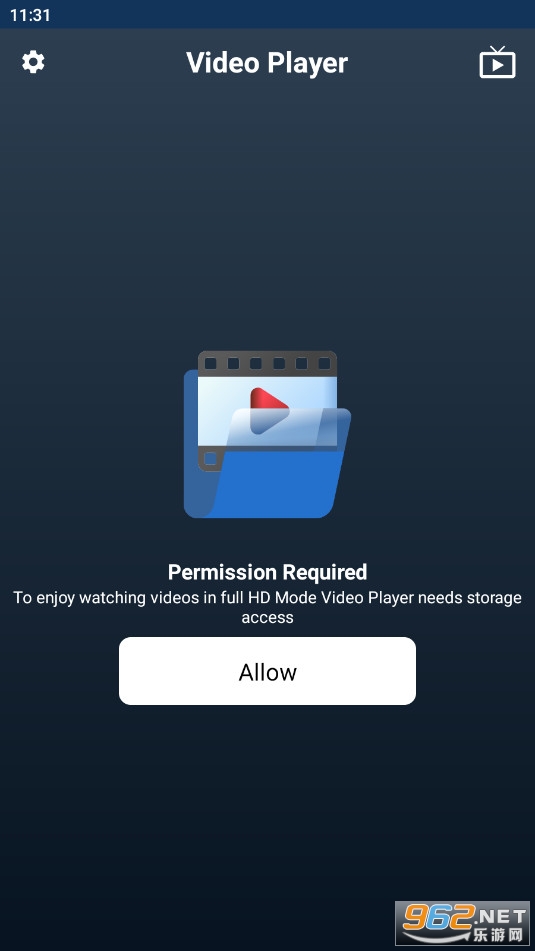Click the film strip top edge with sprocket holes

click(x=268, y=363)
